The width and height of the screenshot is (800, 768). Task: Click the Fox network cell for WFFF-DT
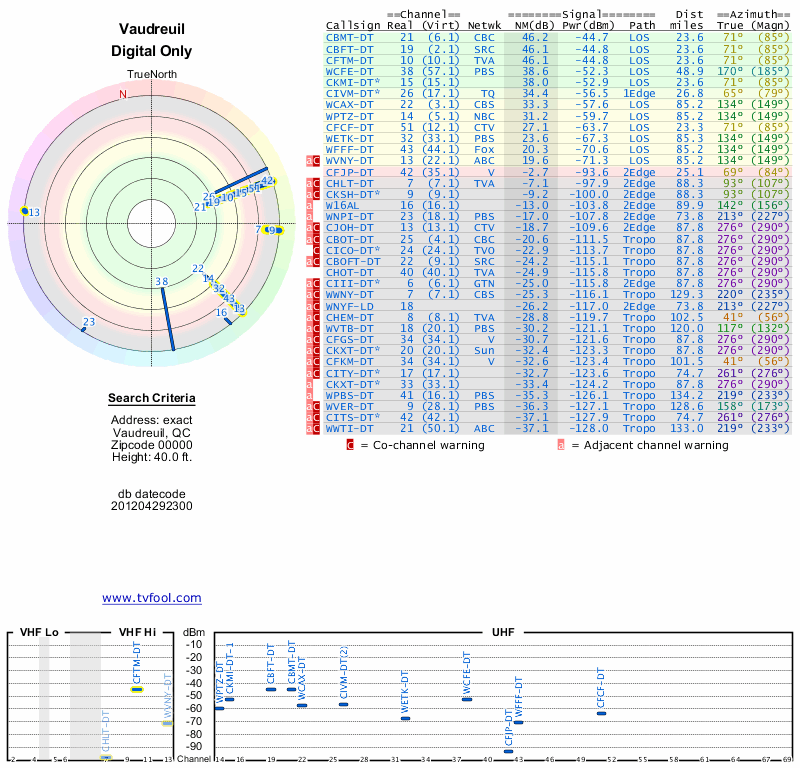click(484, 150)
